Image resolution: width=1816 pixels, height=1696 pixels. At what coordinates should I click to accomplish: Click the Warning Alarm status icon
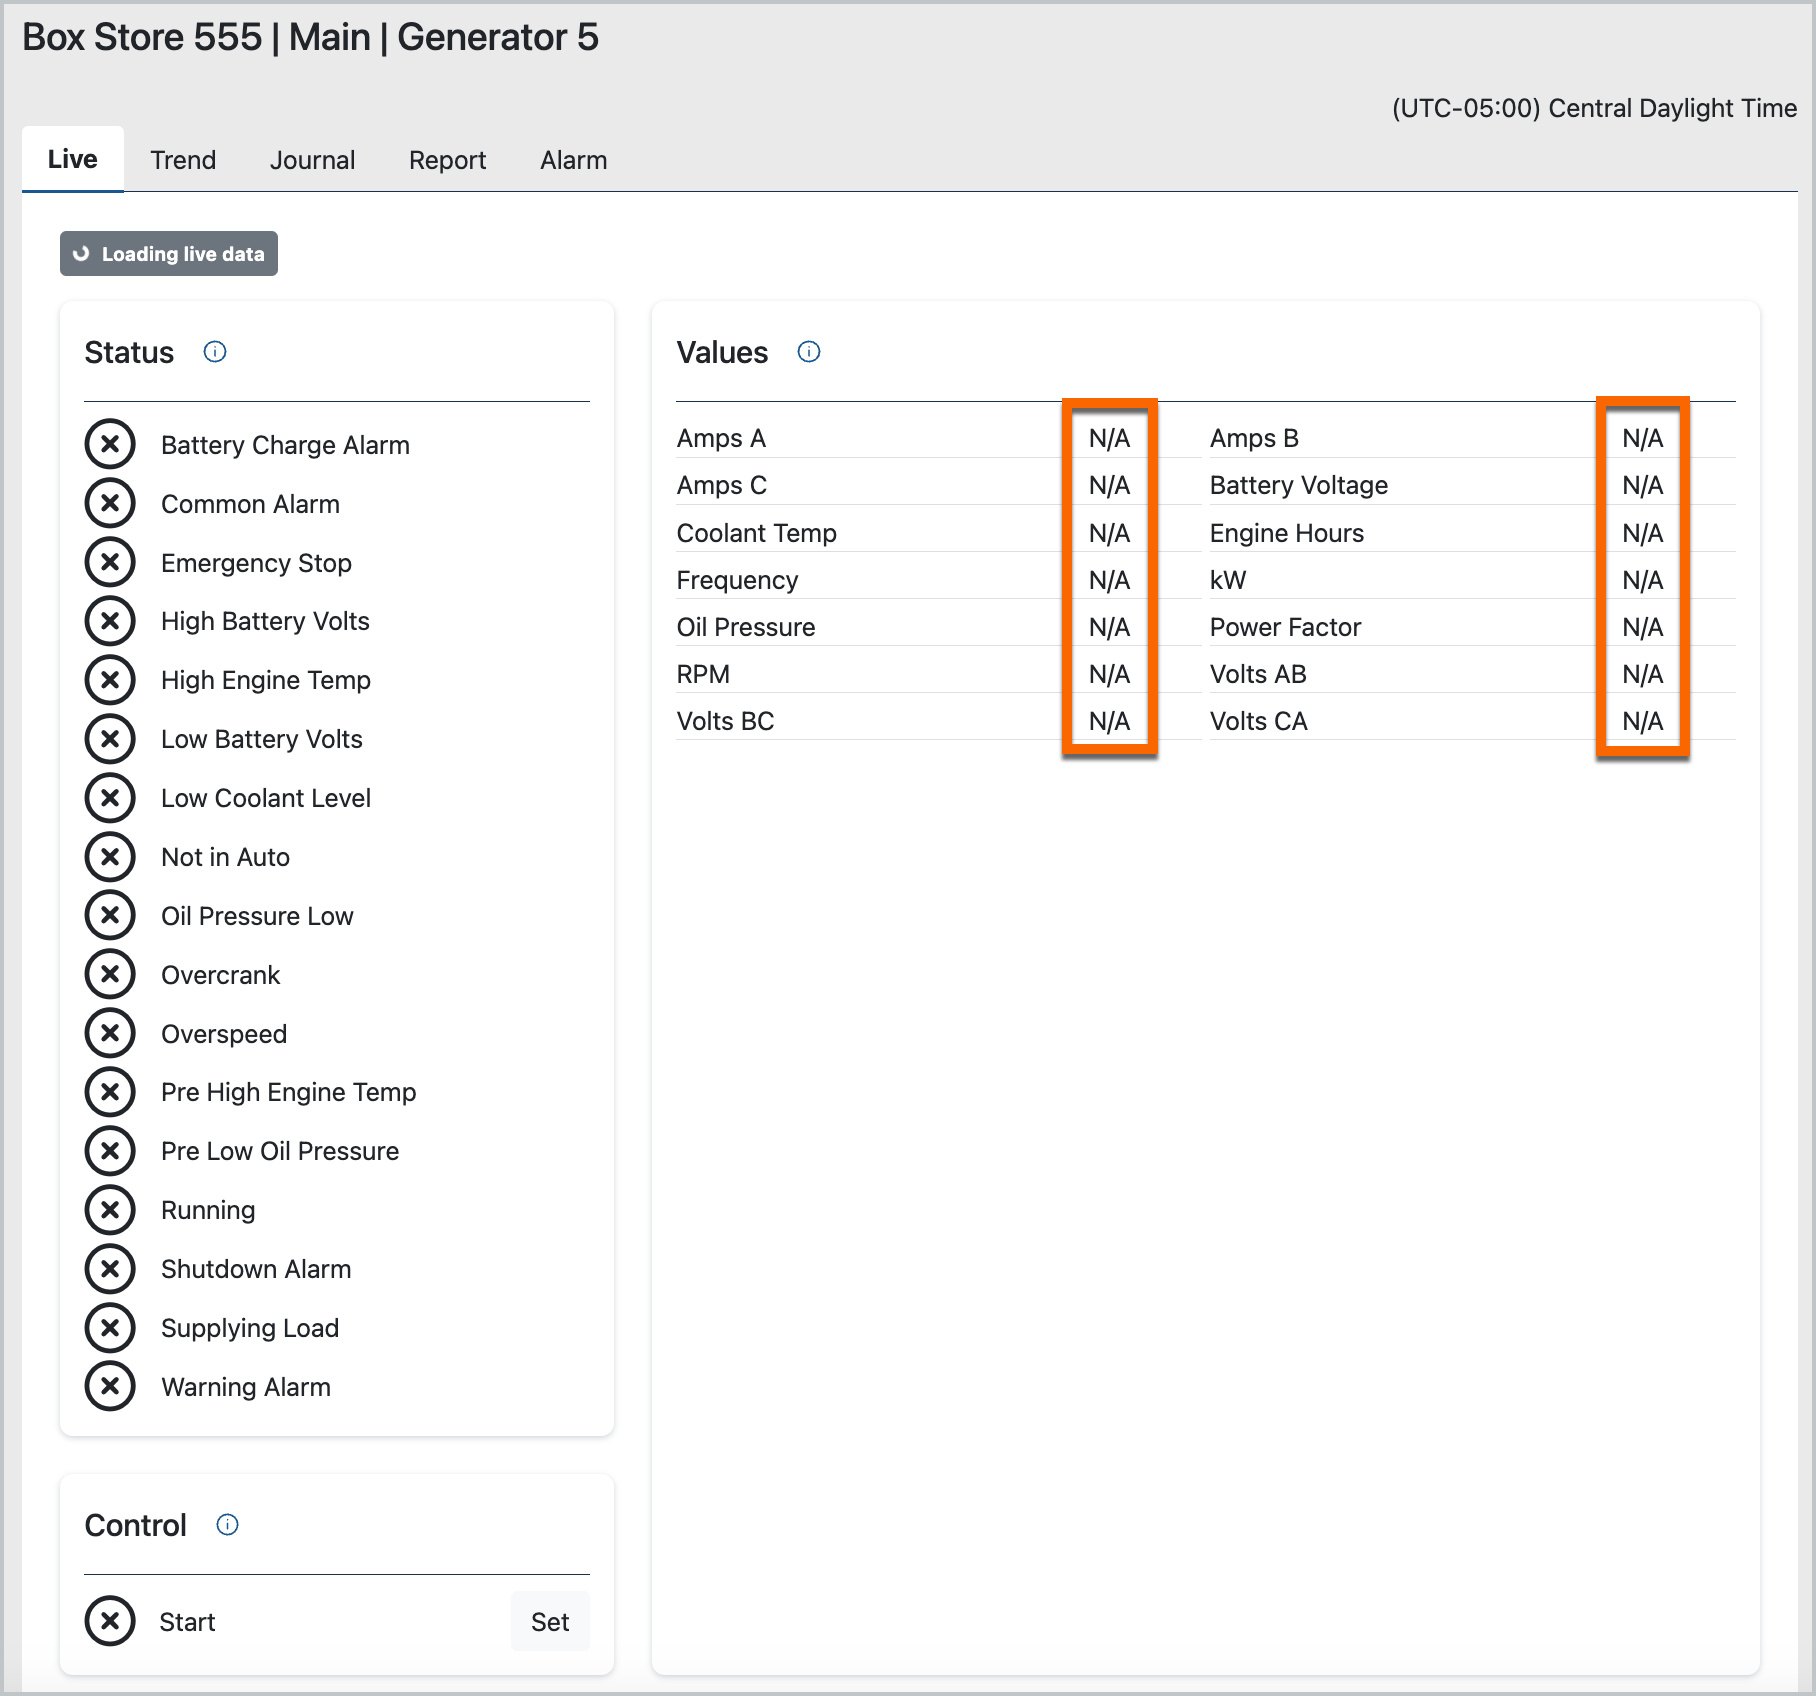tap(110, 1387)
